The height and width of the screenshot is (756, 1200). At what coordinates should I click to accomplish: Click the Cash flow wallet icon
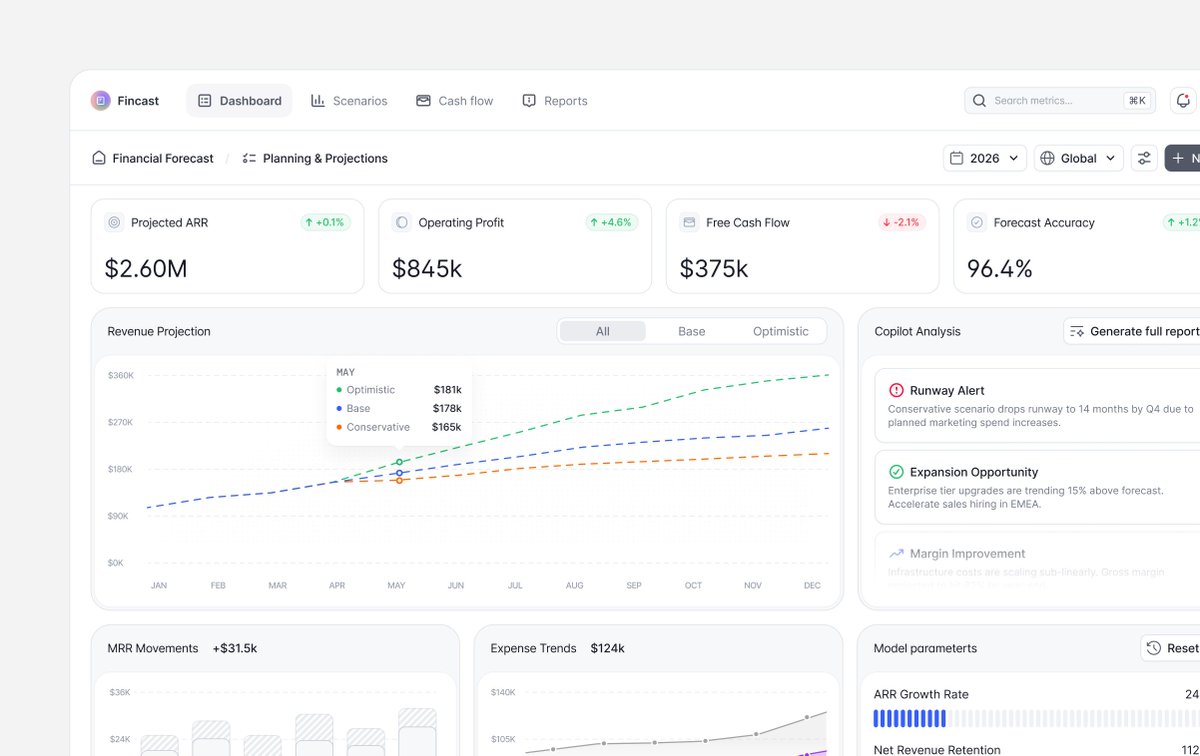pos(423,100)
